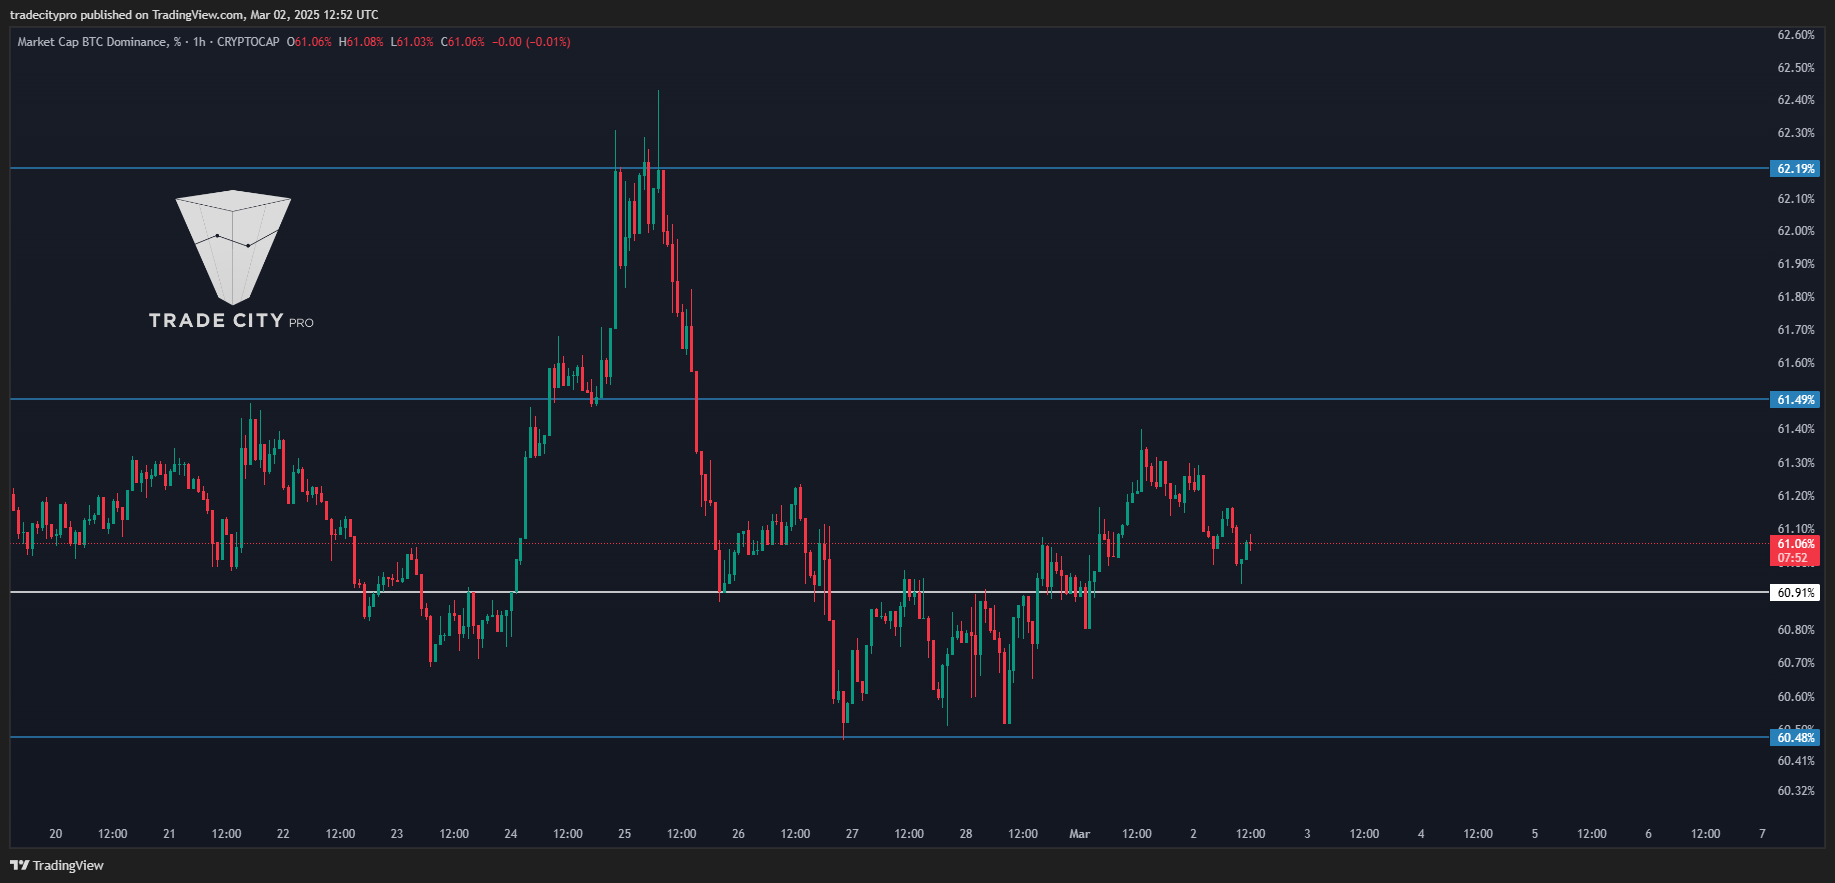Screen dimensions: 1835x883
Task: Click the open value O61.06%
Action: [309, 42]
